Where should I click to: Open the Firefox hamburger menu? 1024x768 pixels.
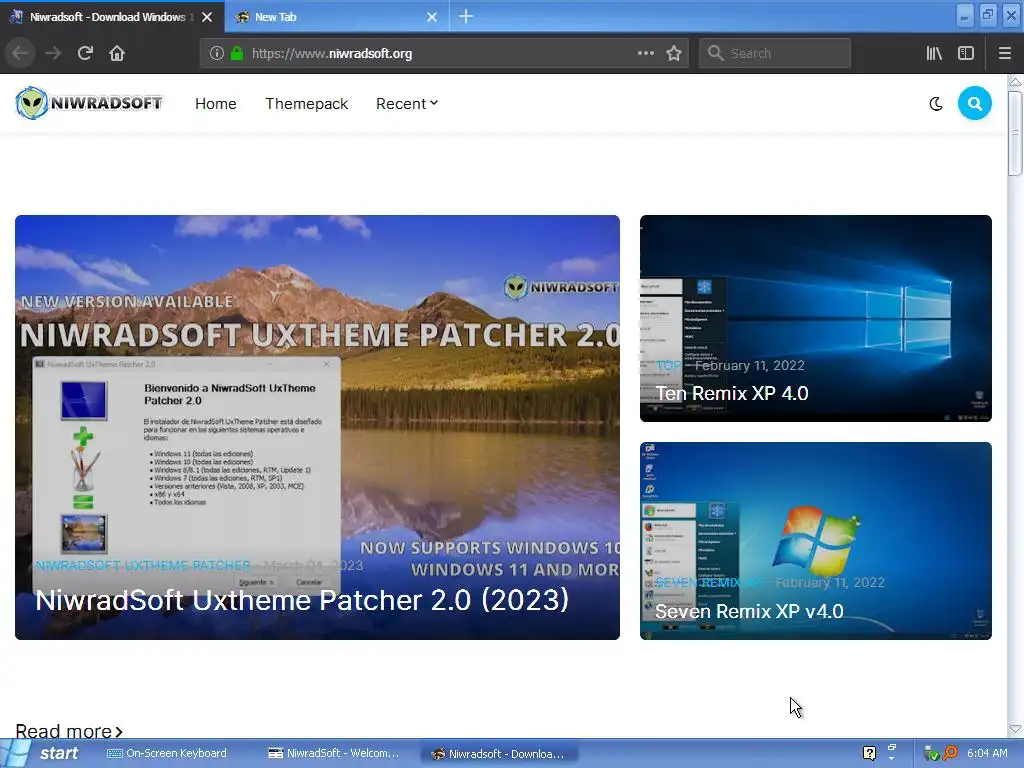1004,53
